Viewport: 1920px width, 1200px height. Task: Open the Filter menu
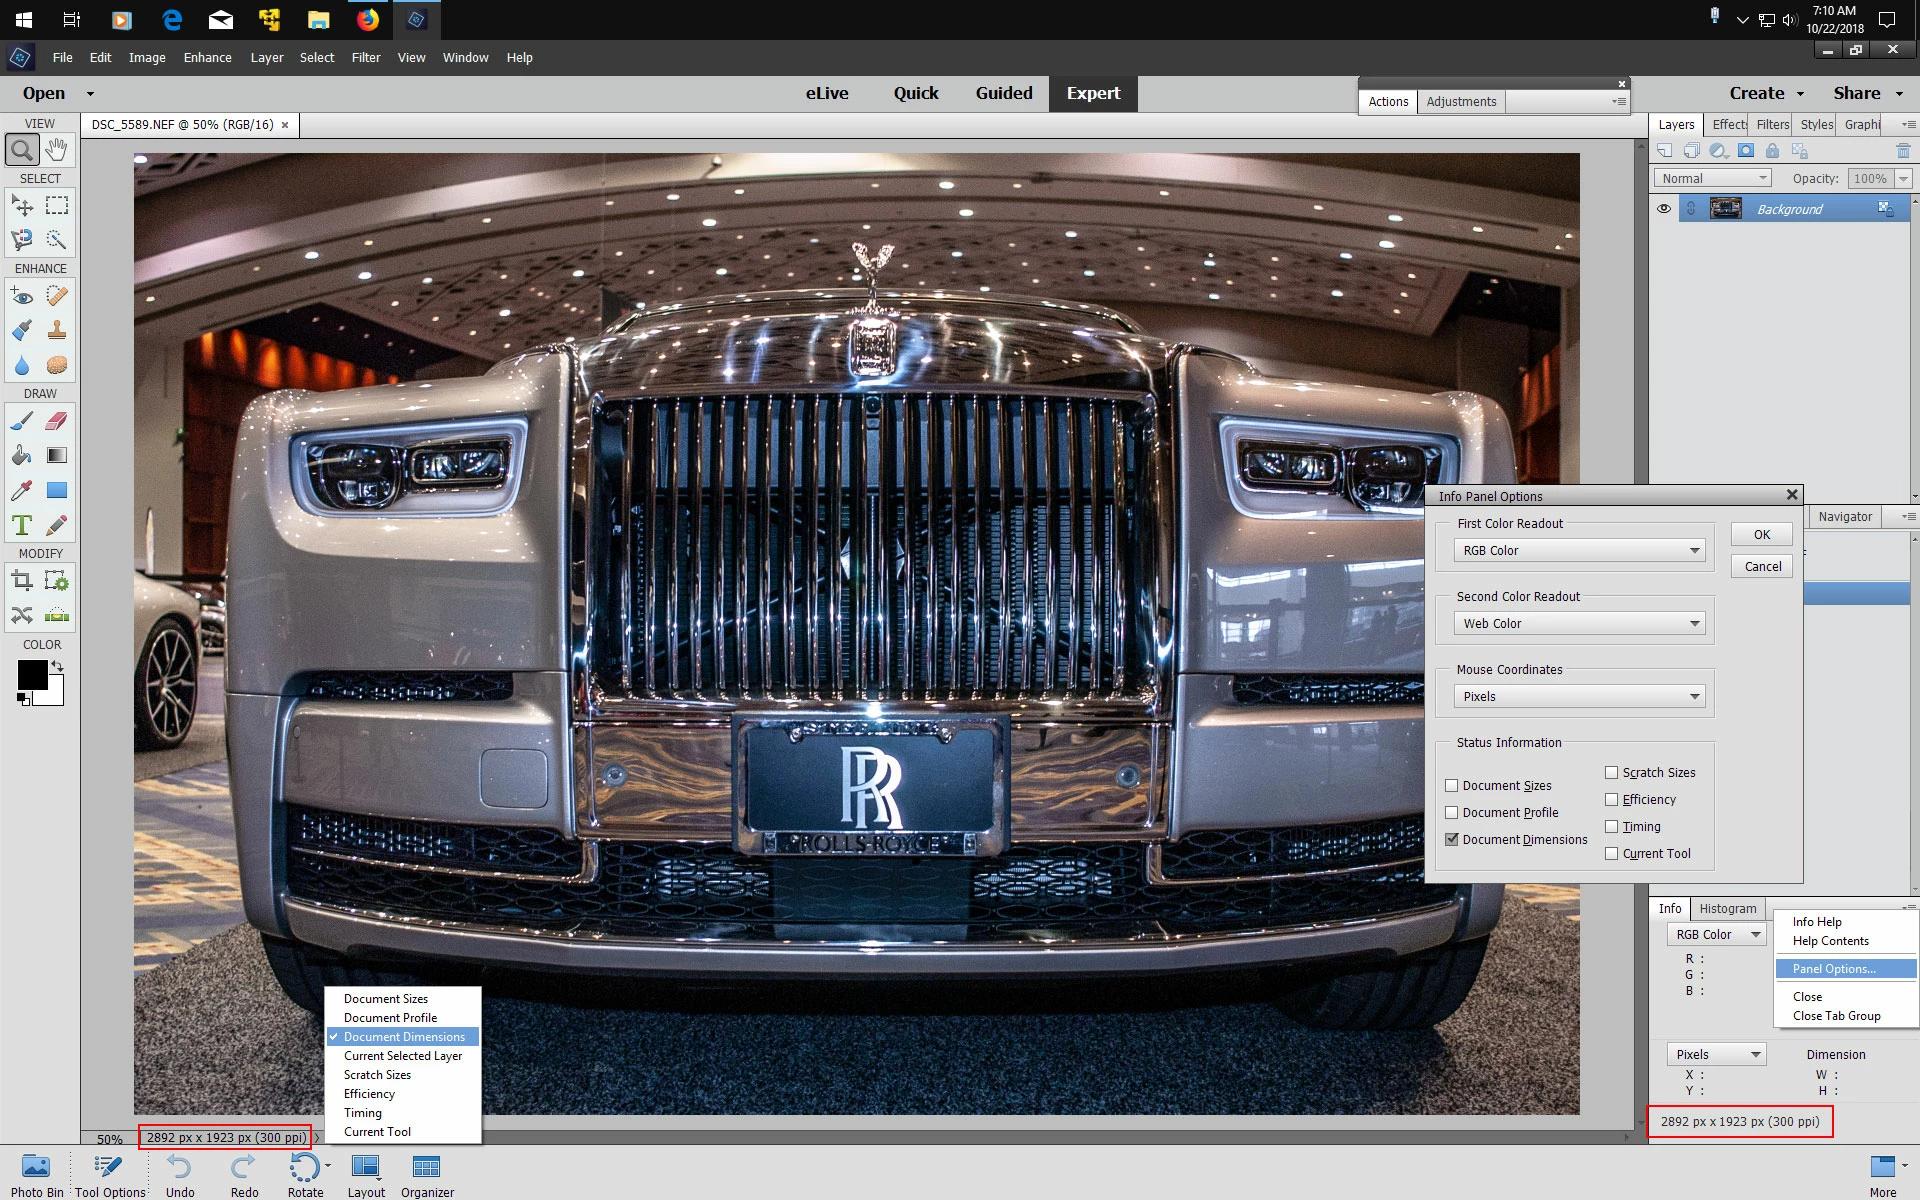365,58
